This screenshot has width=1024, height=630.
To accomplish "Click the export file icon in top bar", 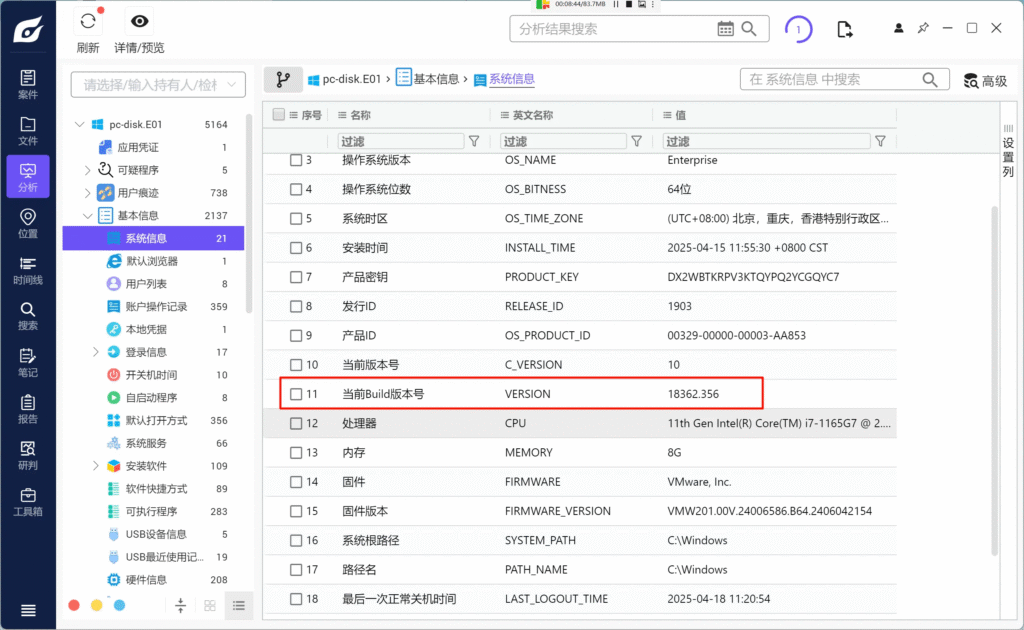I will [x=845, y=29].
